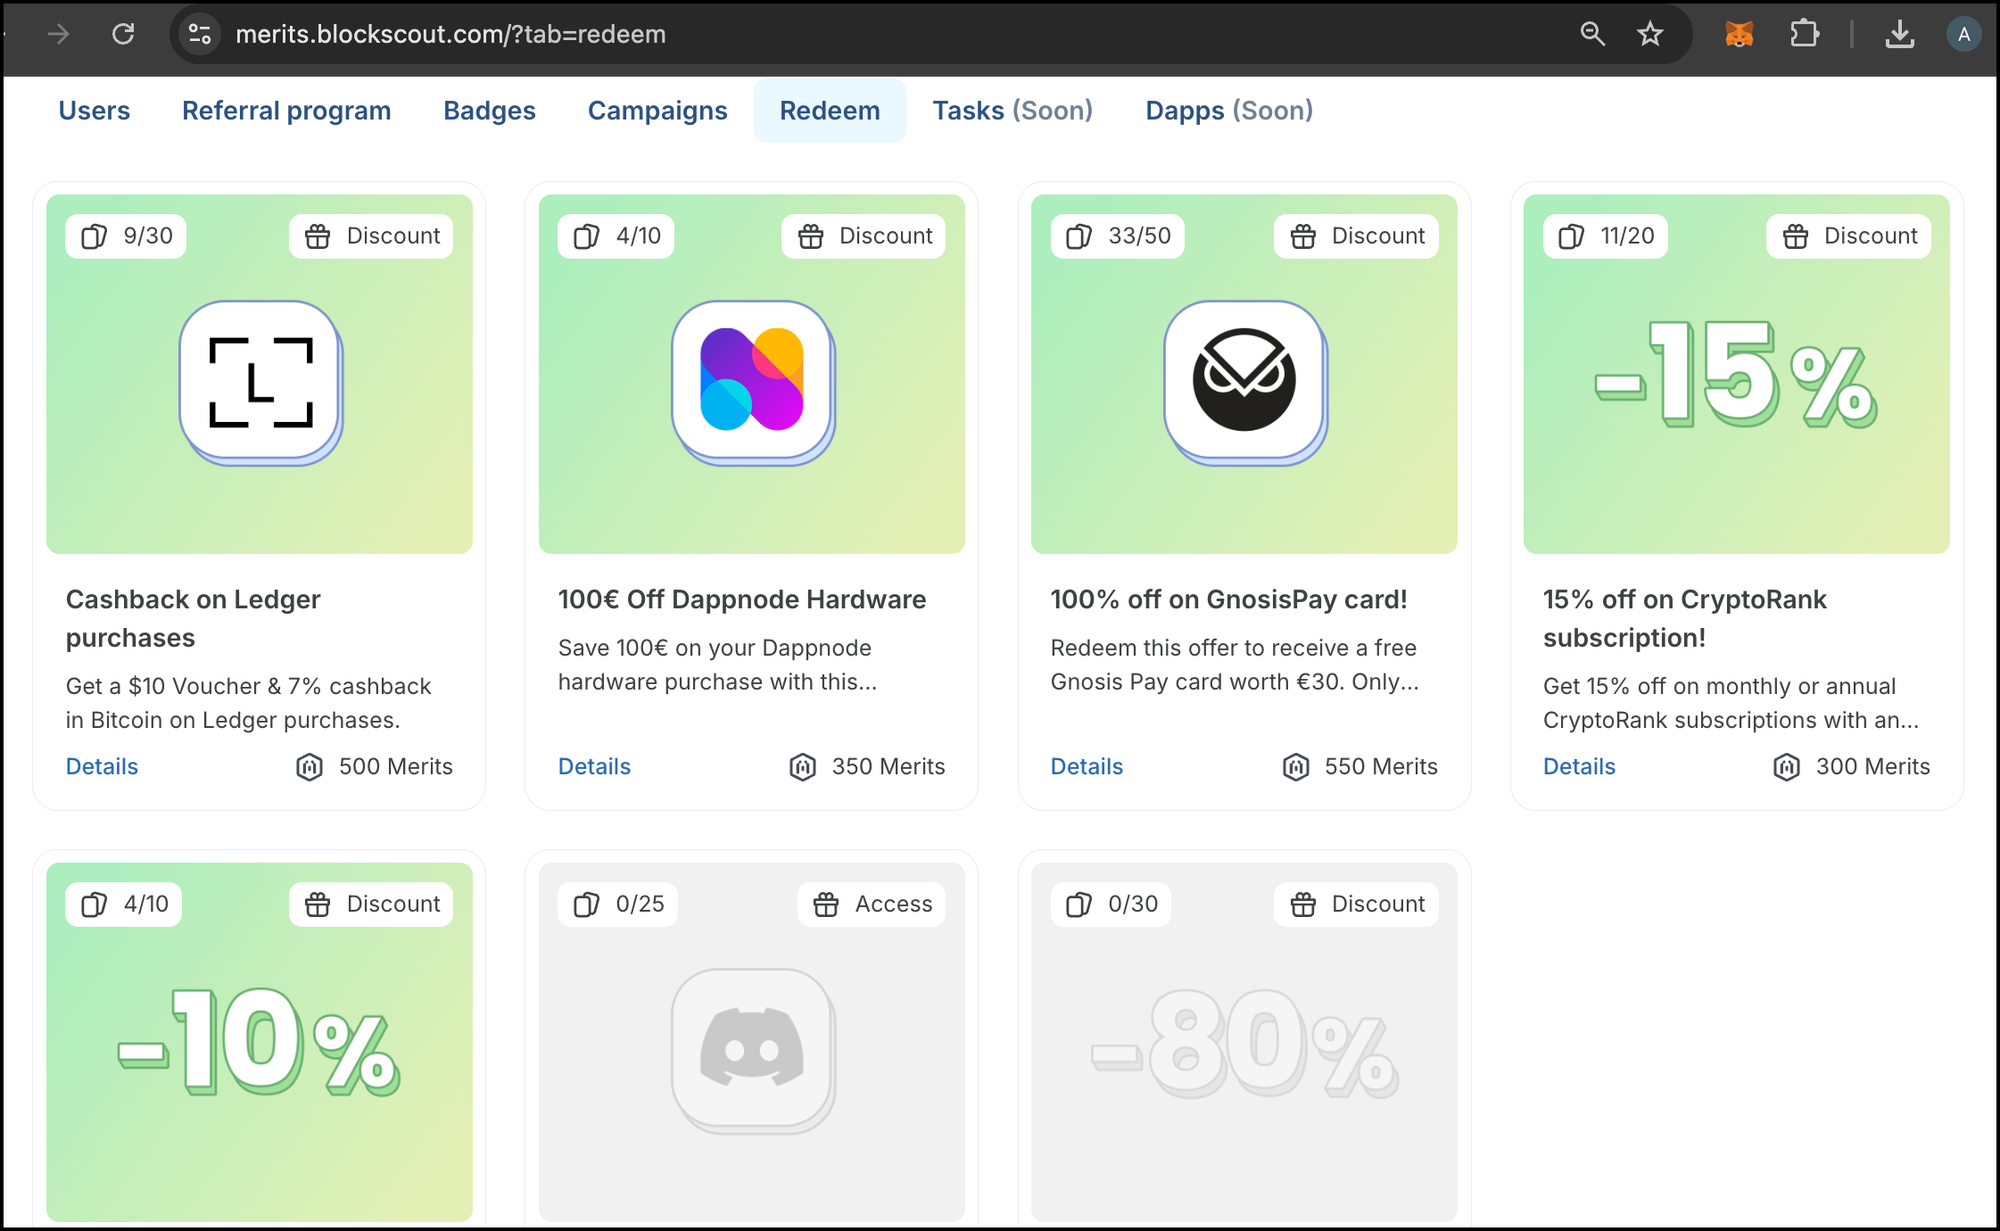Open the Campaigns tab
Screen dimensions: 2000x1231
click(x=657, y=110)
